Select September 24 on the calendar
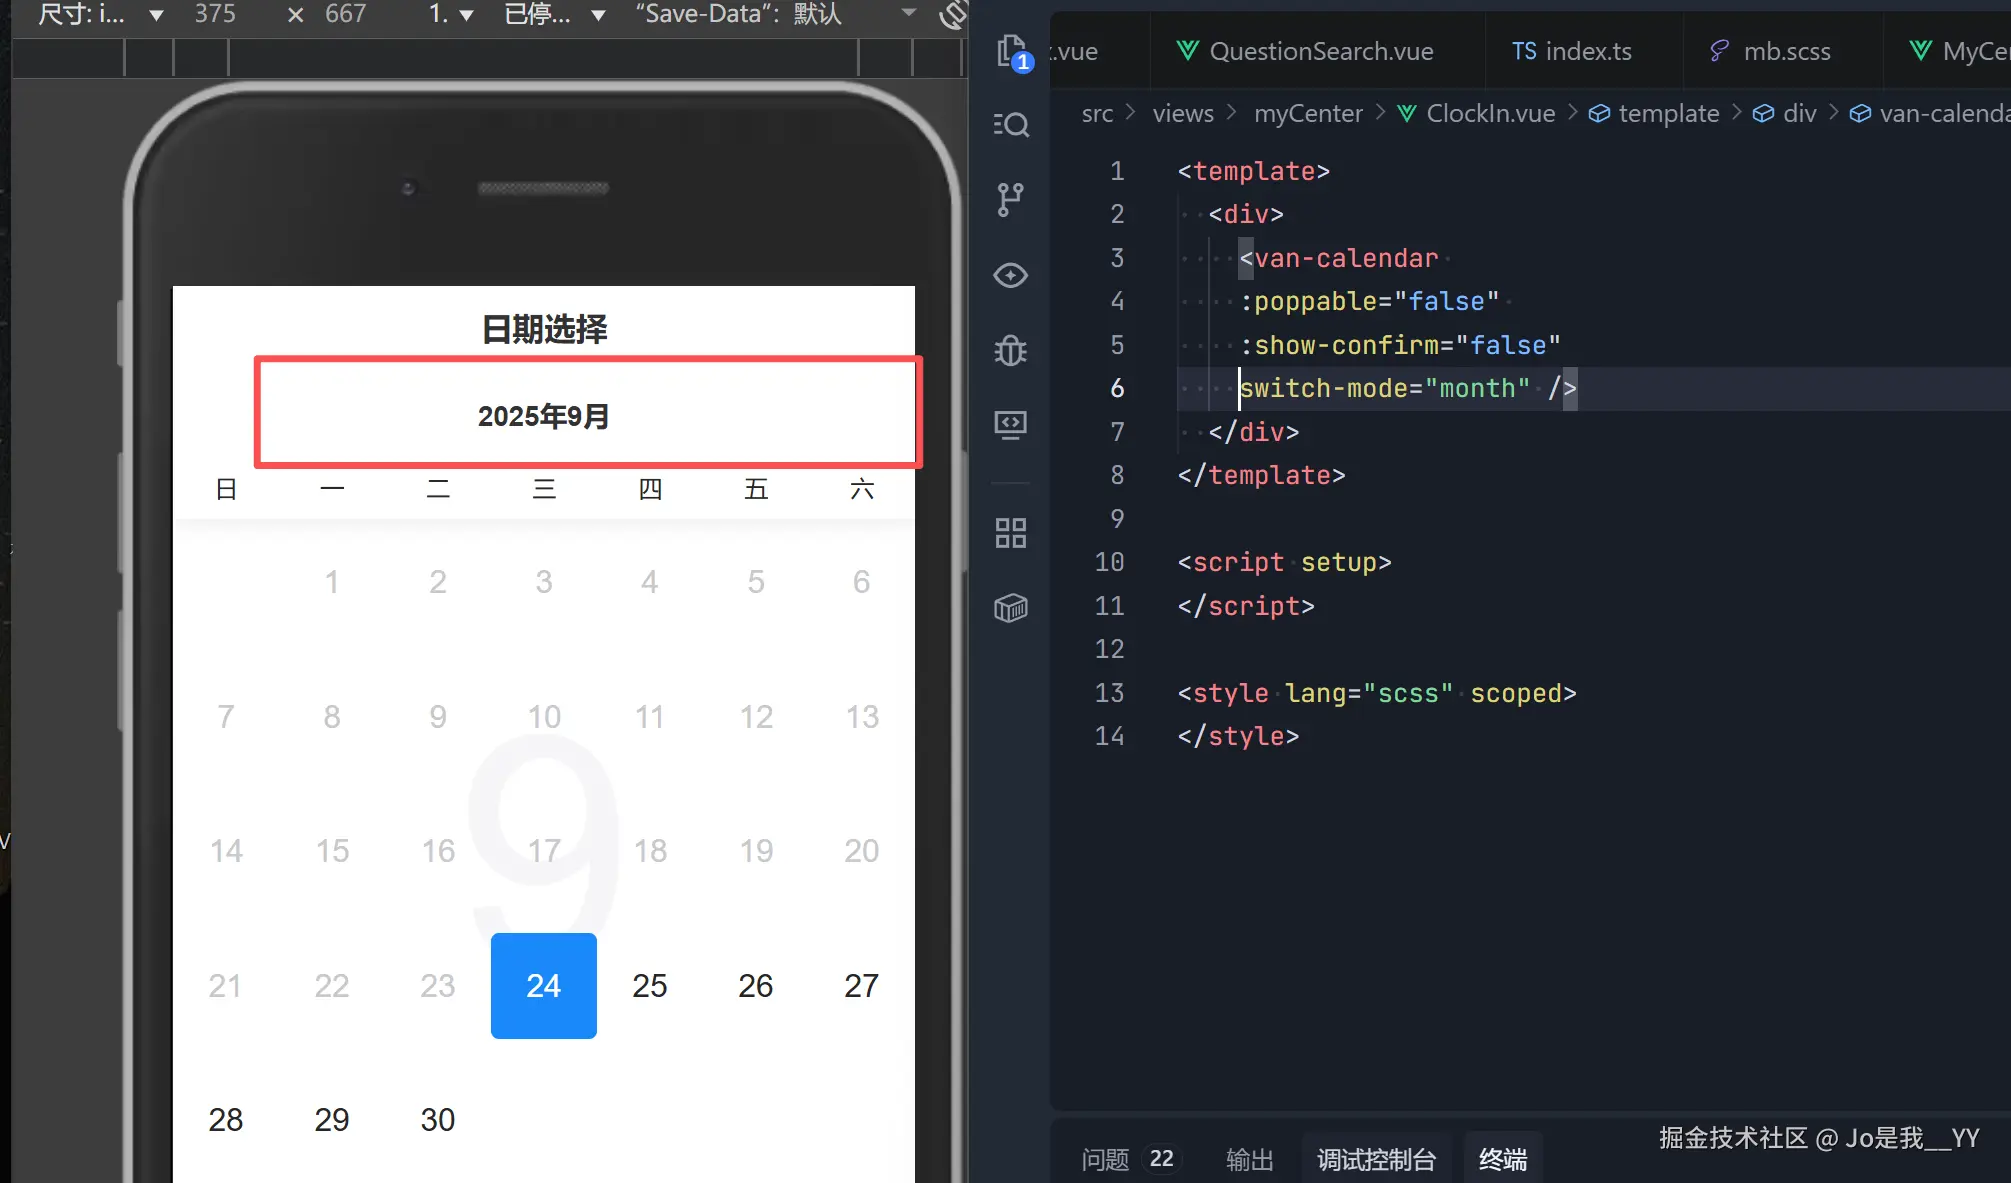 (543, 985)
